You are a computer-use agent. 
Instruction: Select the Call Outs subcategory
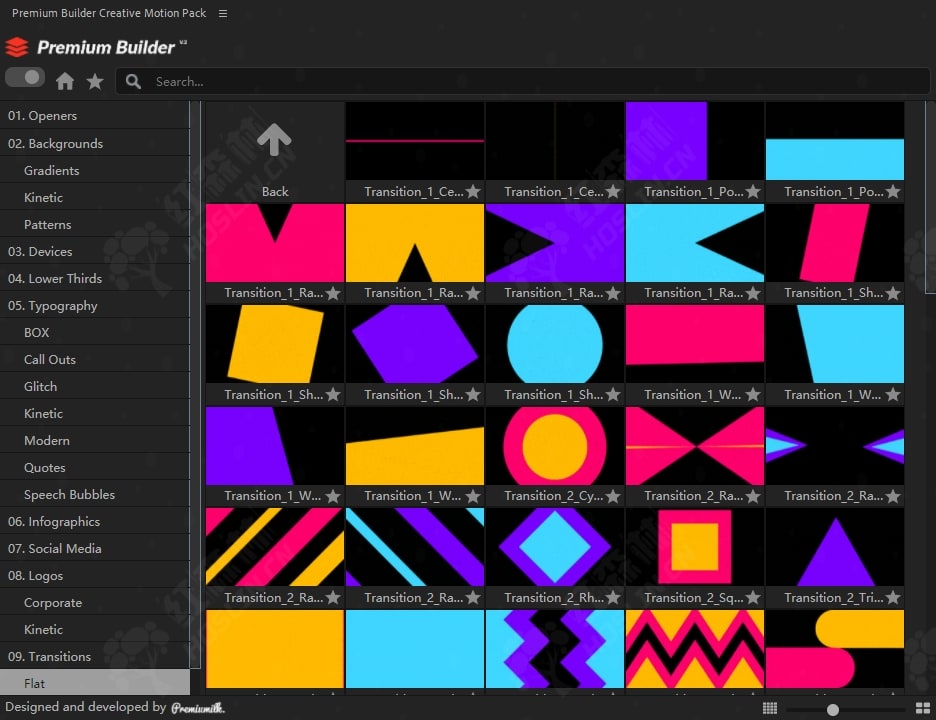pos(95,359)
